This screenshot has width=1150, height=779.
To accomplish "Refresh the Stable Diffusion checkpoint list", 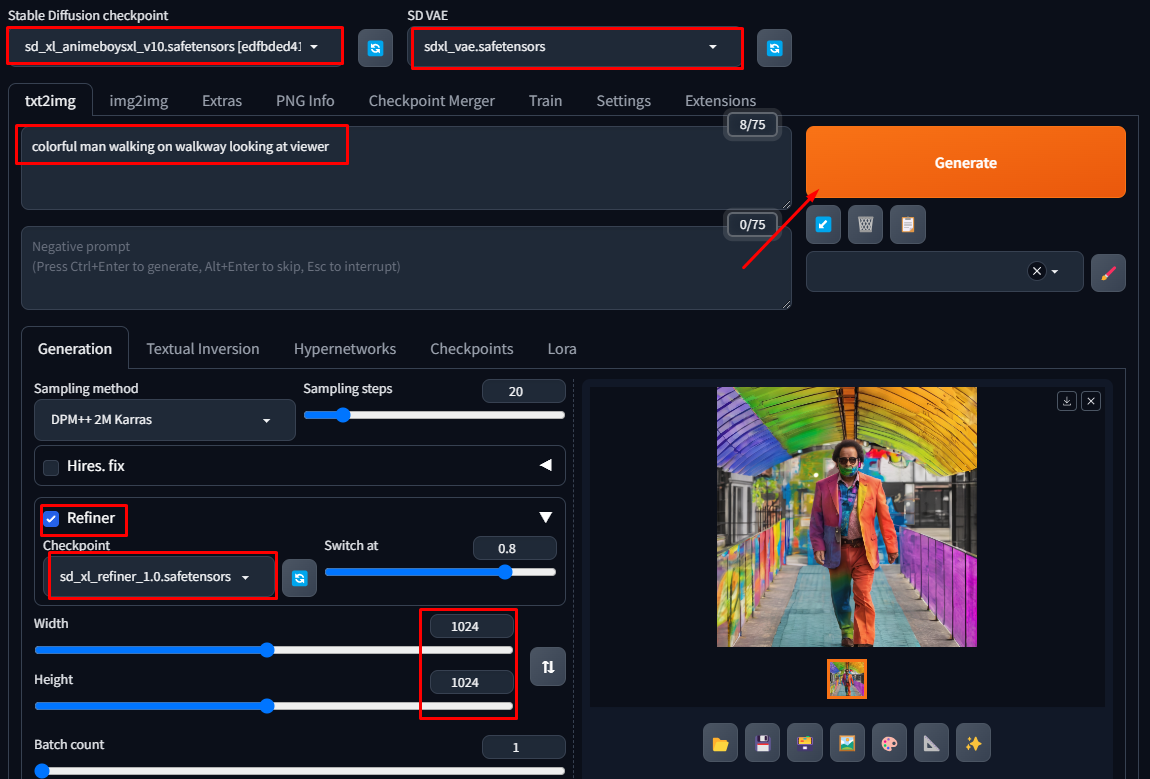I will [x=375, y=48].
